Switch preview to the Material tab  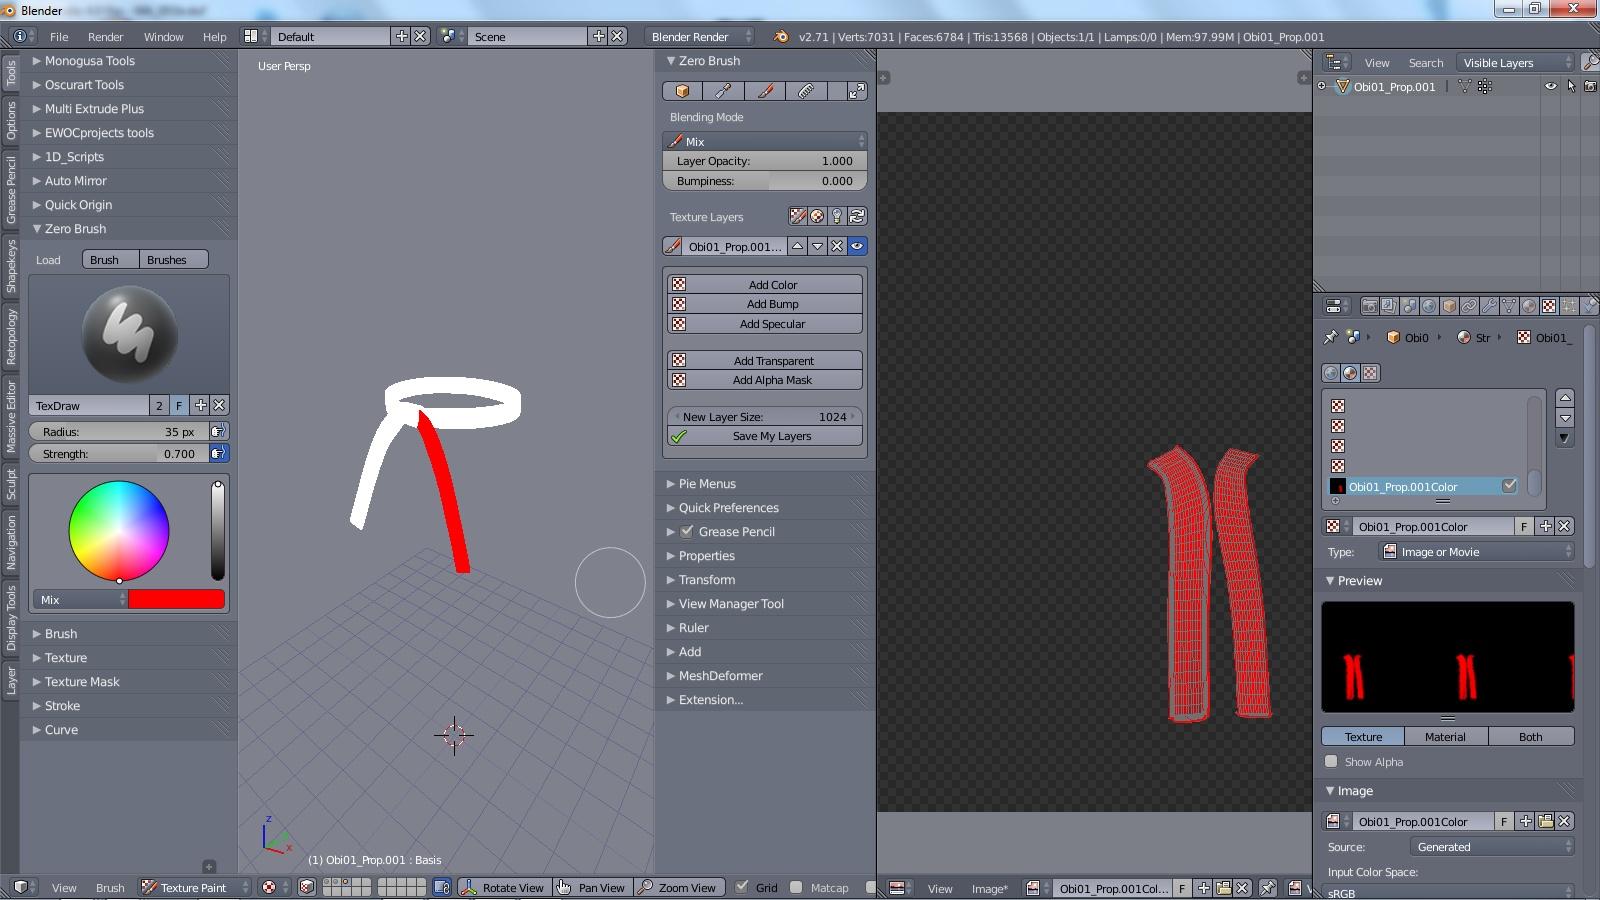(x=1445, y=737)
